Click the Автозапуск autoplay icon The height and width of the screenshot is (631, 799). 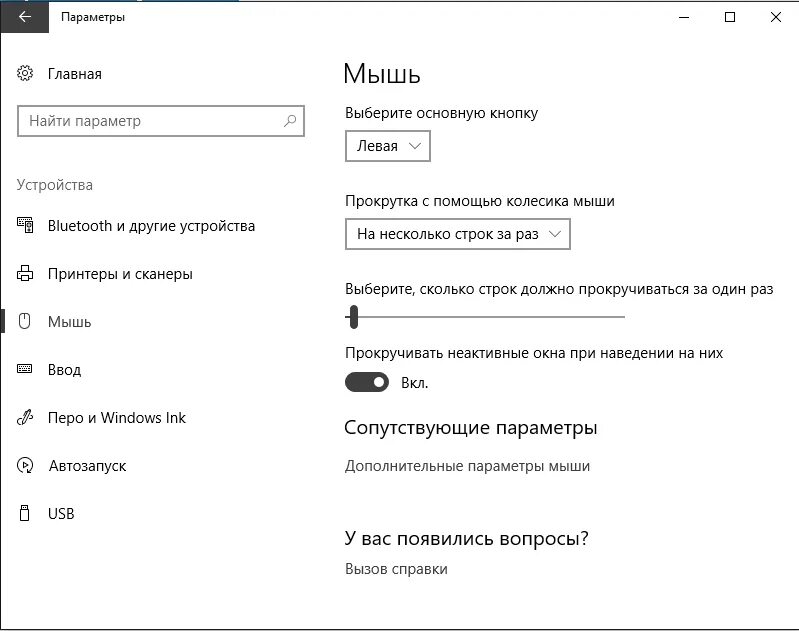coord(24,465)
